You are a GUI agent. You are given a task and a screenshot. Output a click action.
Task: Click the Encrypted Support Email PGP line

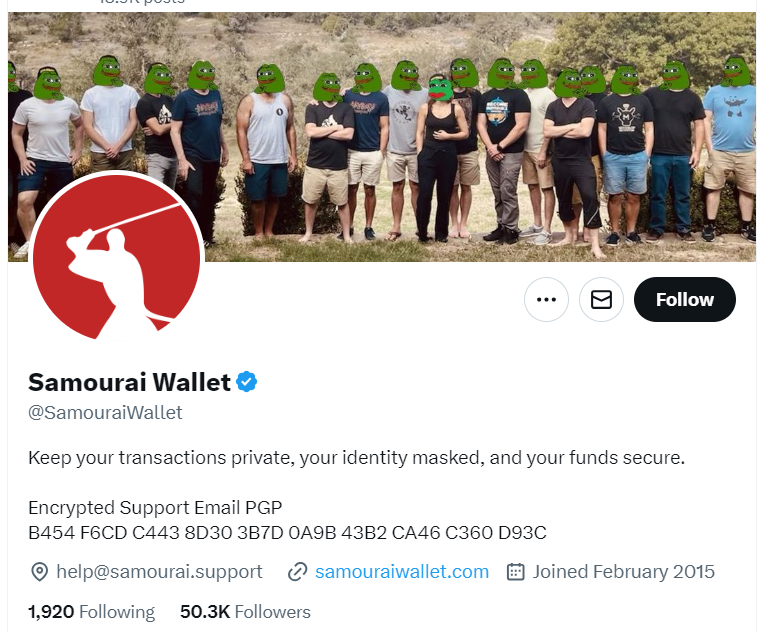pyautogui.click(x=155, y=508)
